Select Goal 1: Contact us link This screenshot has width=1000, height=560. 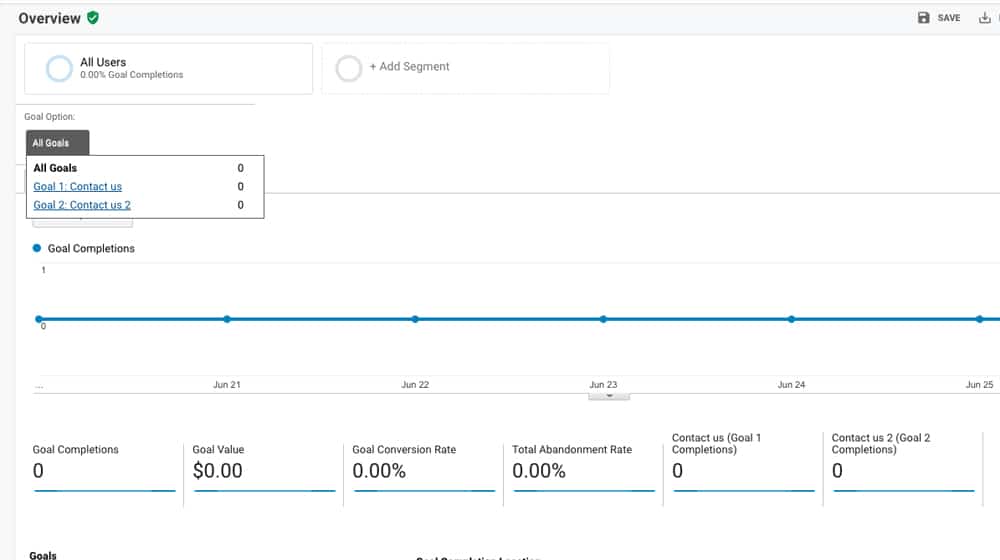coord(77,186)
